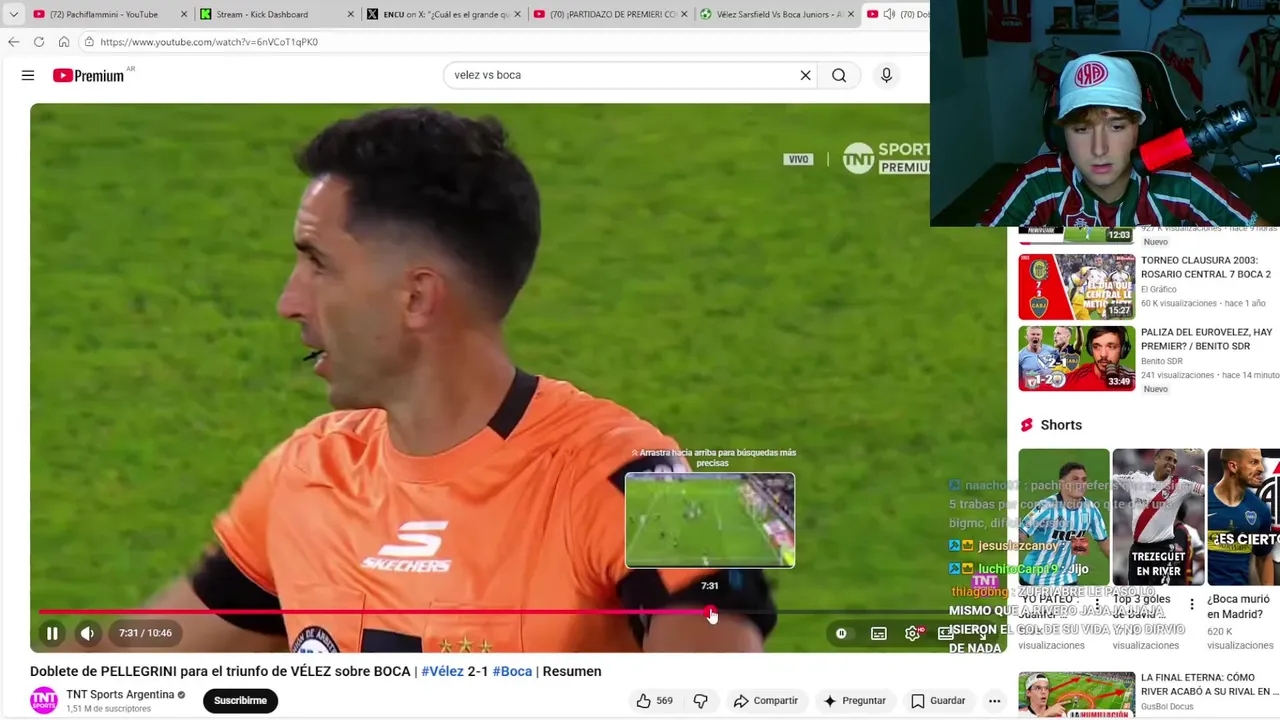
Task: Open TNT Sports Argentina channel name
Action: (120, 694)
